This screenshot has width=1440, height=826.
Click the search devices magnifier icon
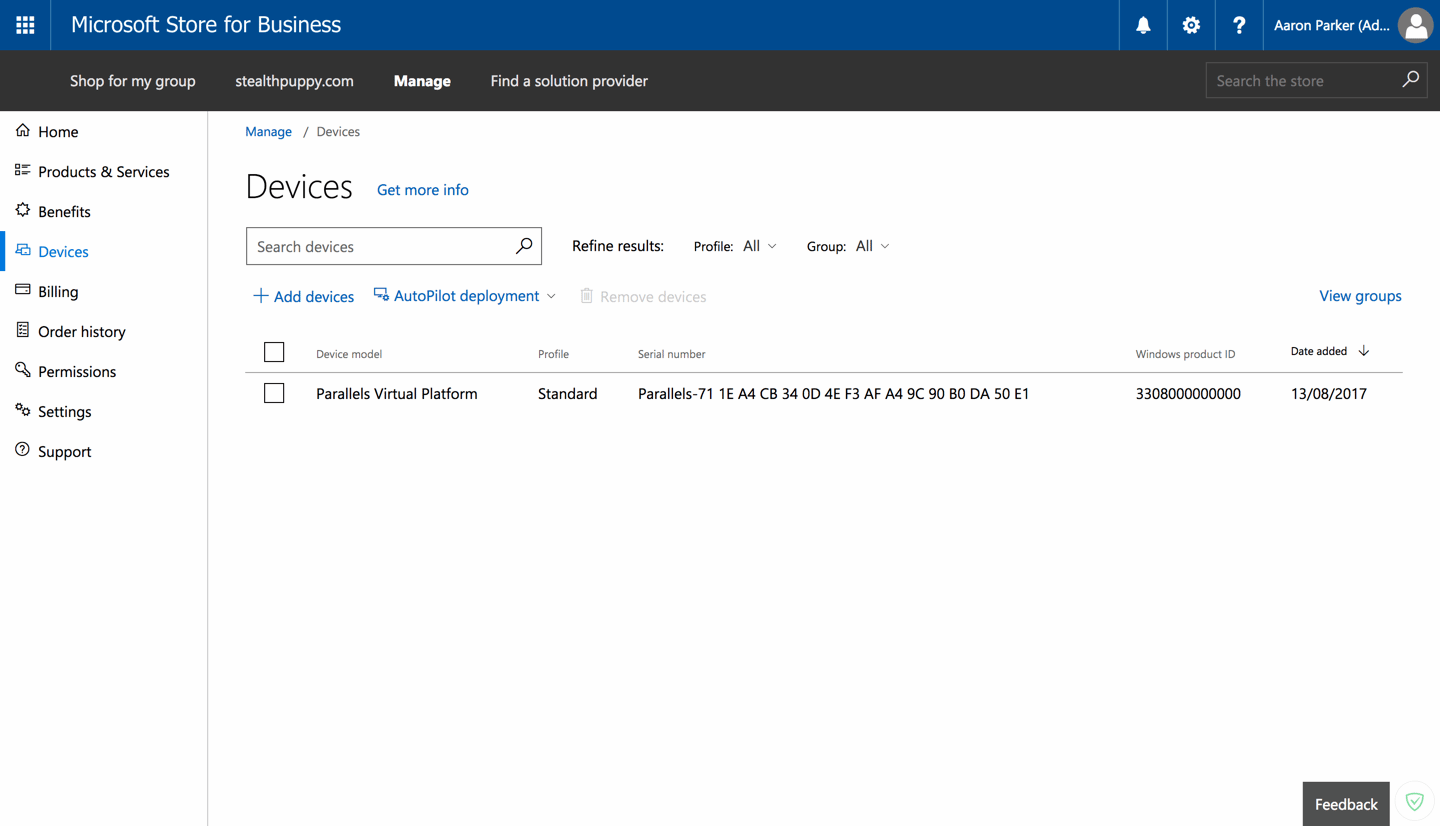[x=524, y=246]
